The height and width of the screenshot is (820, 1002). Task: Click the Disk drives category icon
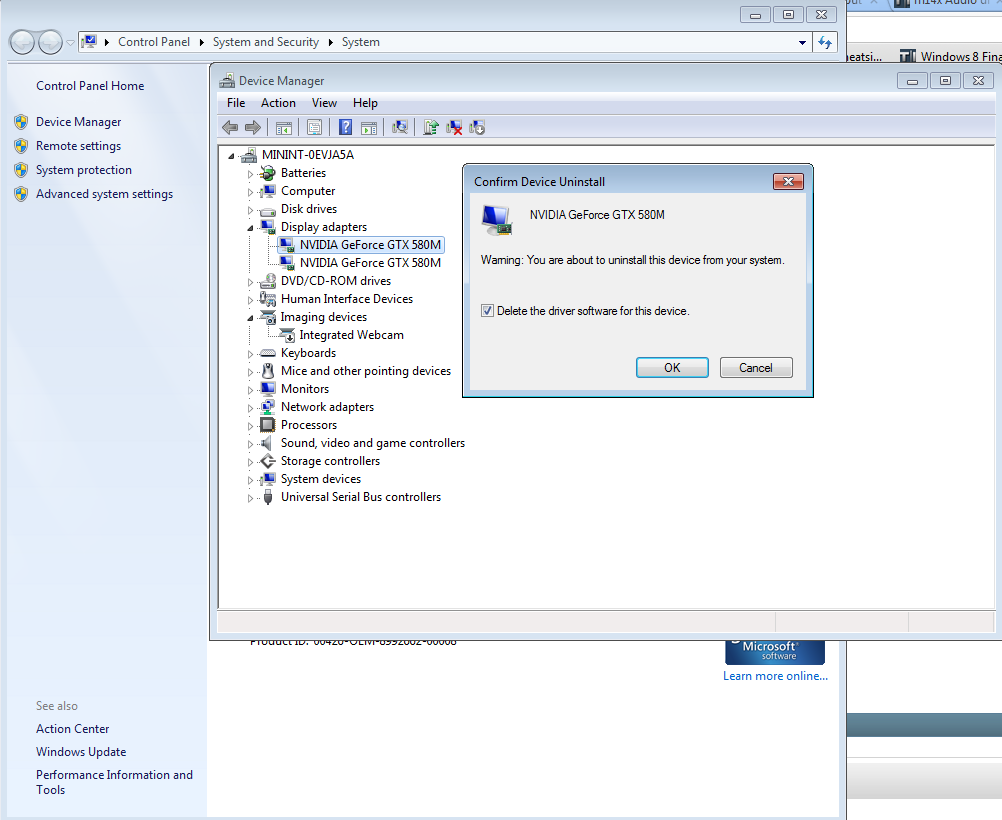268,210
